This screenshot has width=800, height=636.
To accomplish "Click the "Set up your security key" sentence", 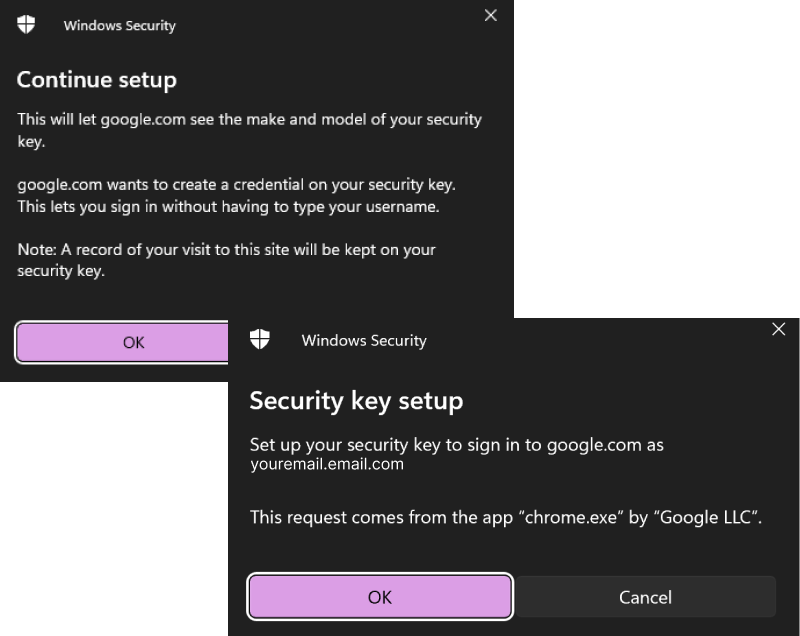I will tap(456, 444).
